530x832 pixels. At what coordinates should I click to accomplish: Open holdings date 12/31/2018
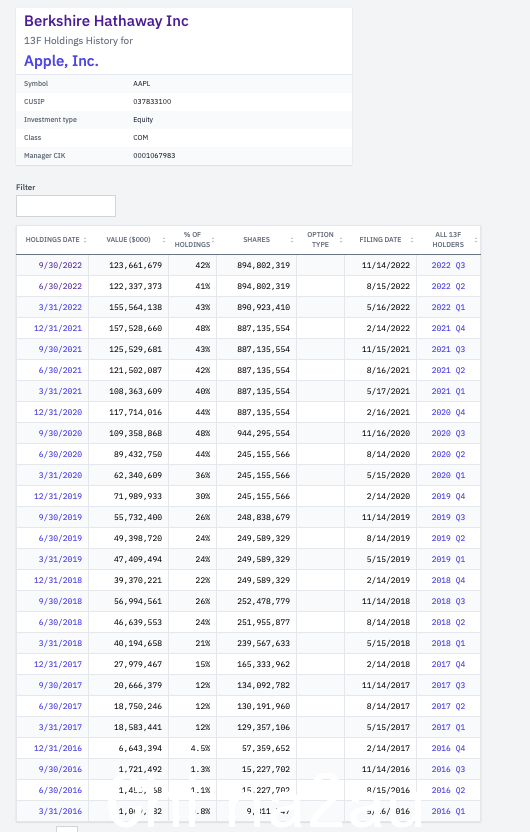[x=58, y=580]
